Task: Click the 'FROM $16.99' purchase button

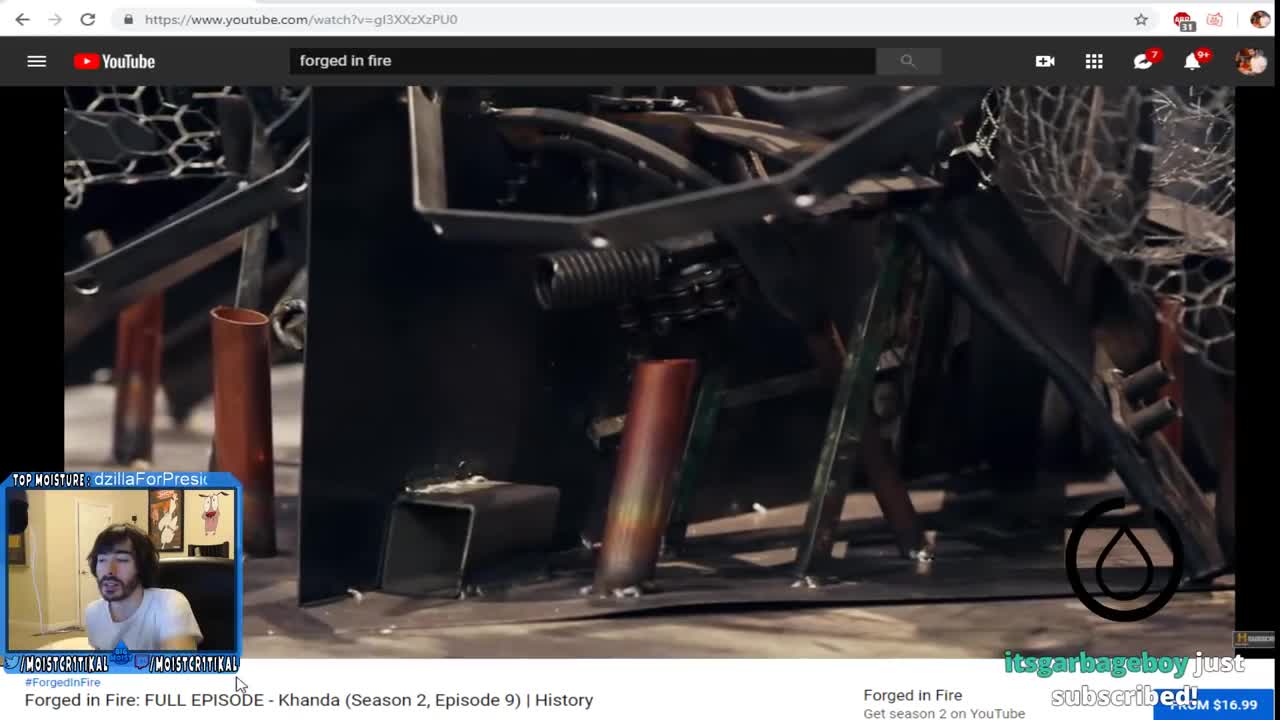Action: click(1214, 705)
